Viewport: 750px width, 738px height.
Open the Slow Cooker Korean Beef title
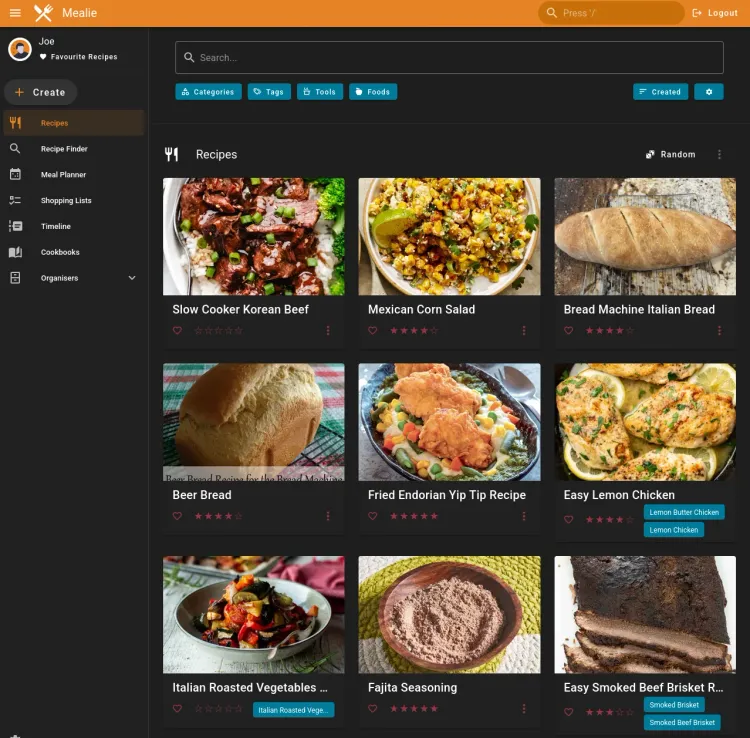(x=240, y=309)
